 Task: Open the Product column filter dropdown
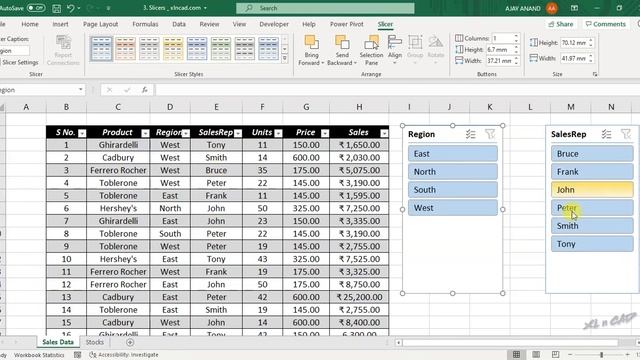pyautogui.click(x=145, y=133)
